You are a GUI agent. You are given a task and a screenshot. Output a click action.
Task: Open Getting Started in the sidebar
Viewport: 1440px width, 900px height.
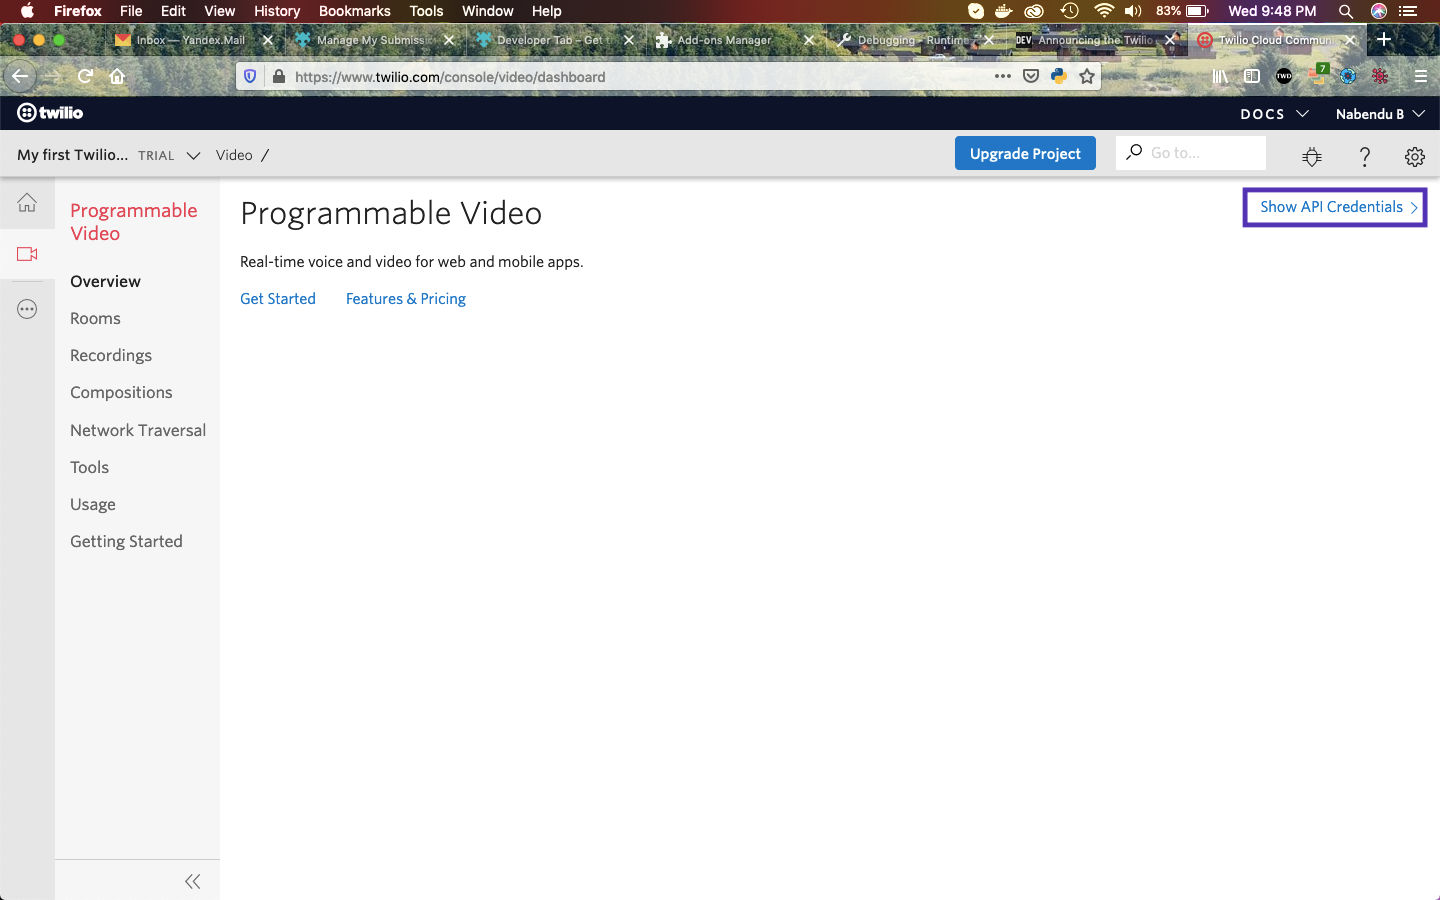click(x=126, y=541)
